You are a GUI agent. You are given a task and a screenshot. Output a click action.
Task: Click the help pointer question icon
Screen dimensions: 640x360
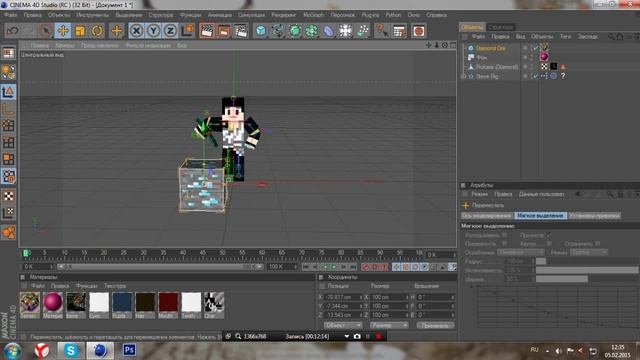pos(382,31)
